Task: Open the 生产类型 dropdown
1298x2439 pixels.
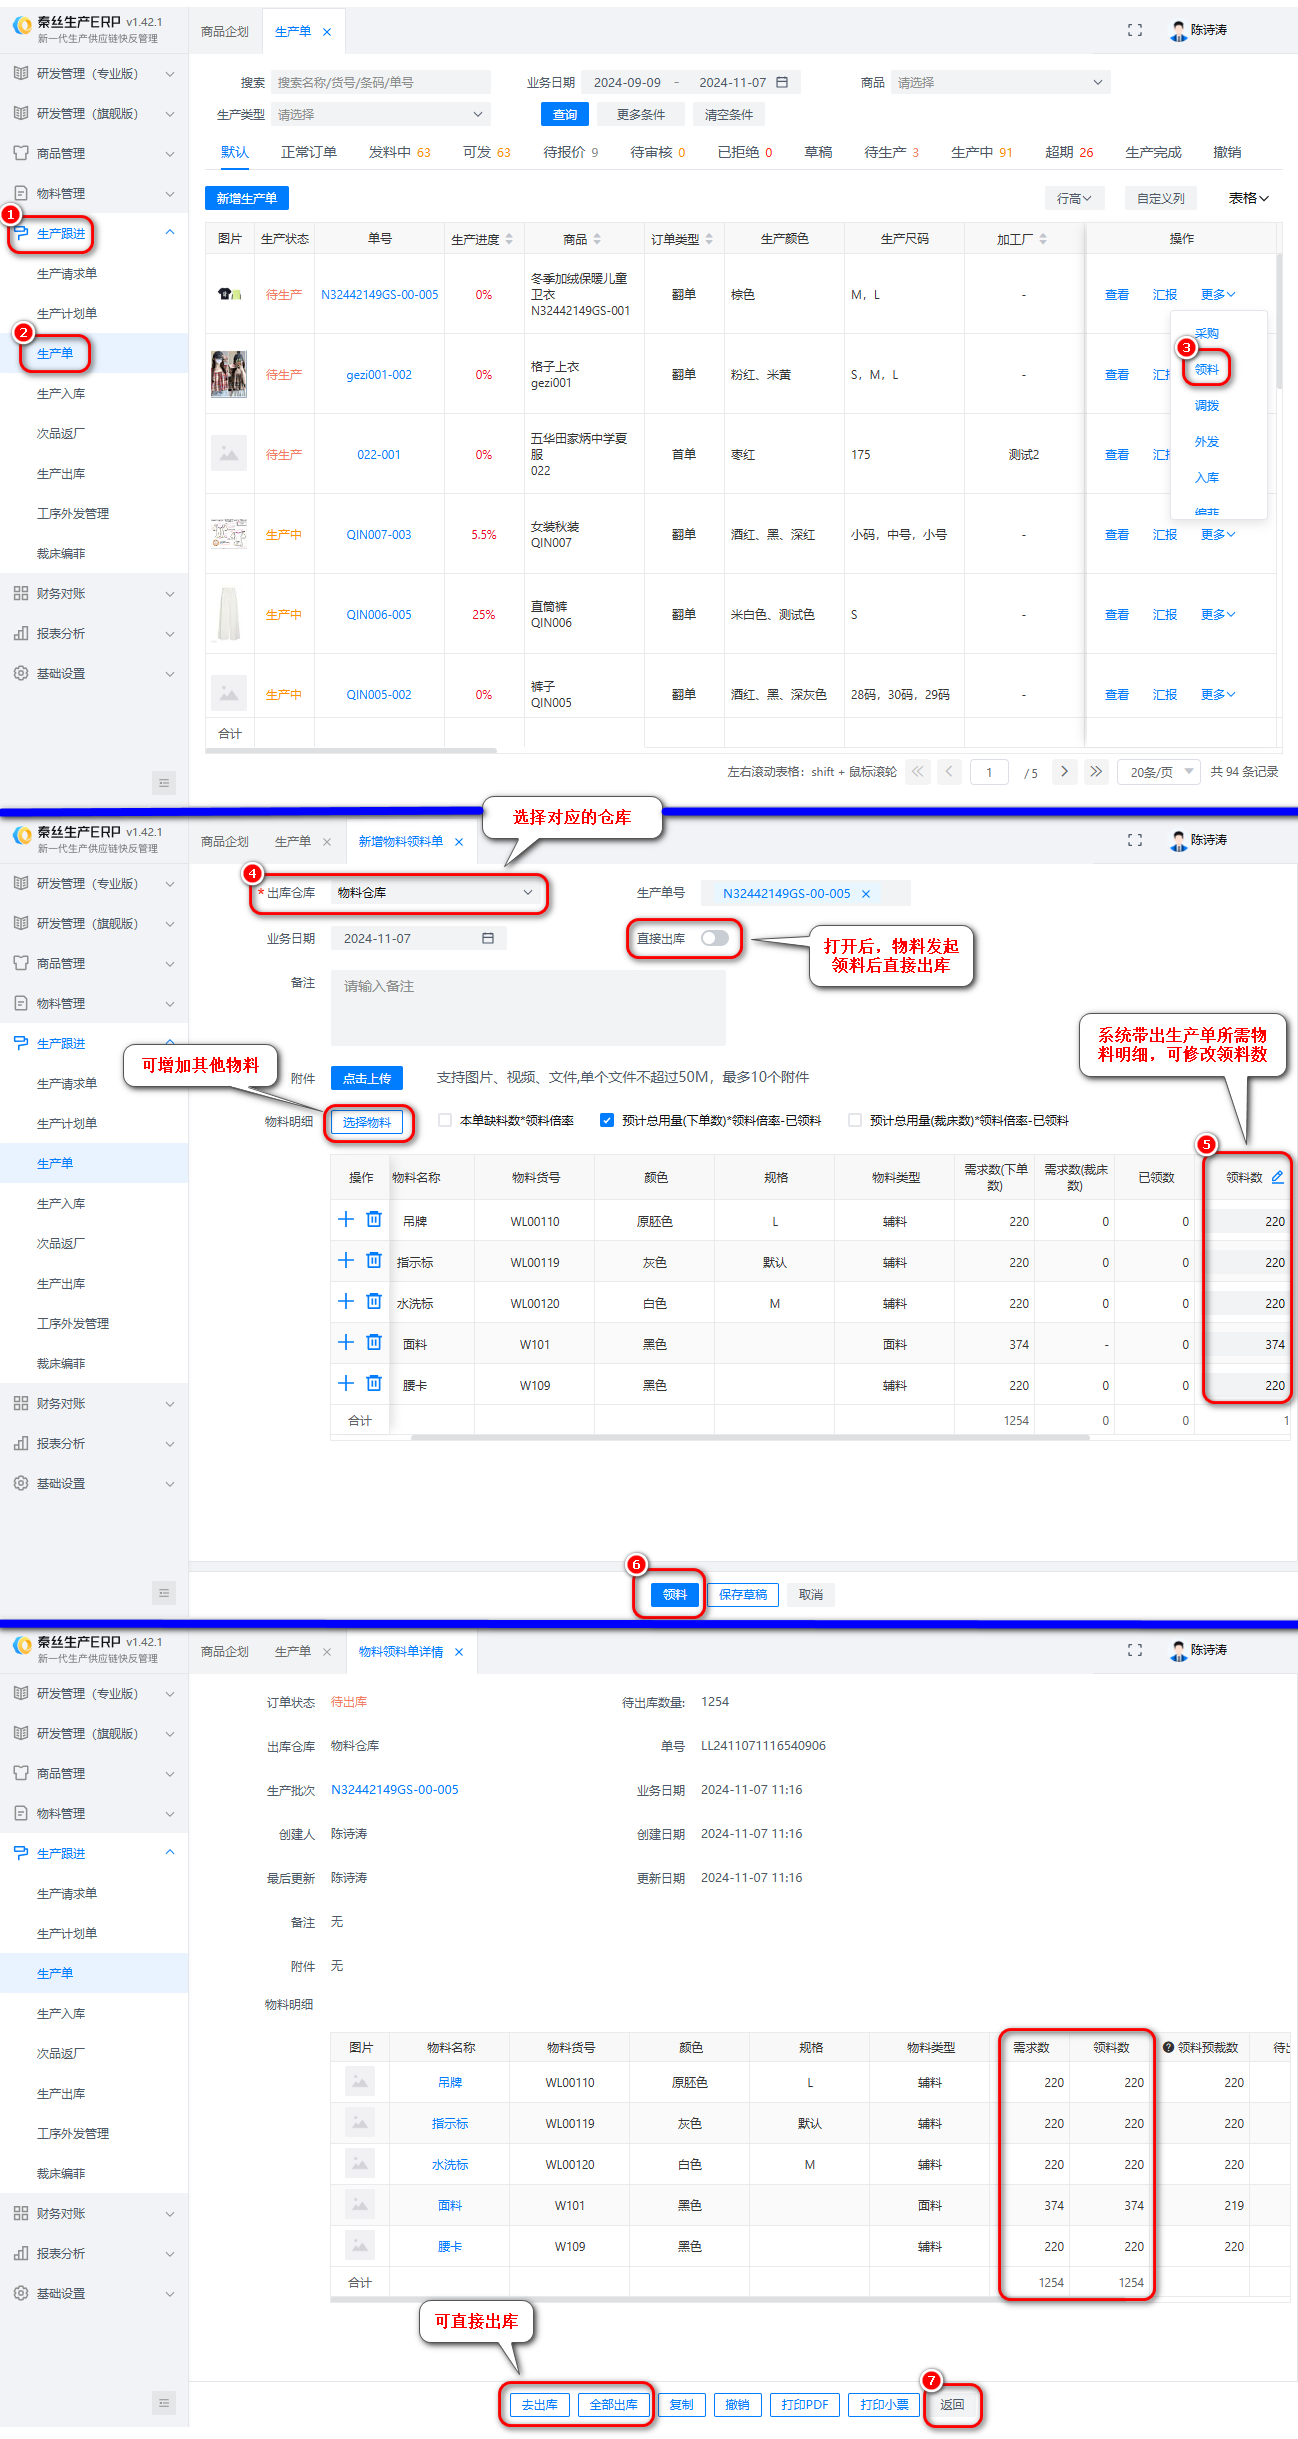Action: [380, 114]
